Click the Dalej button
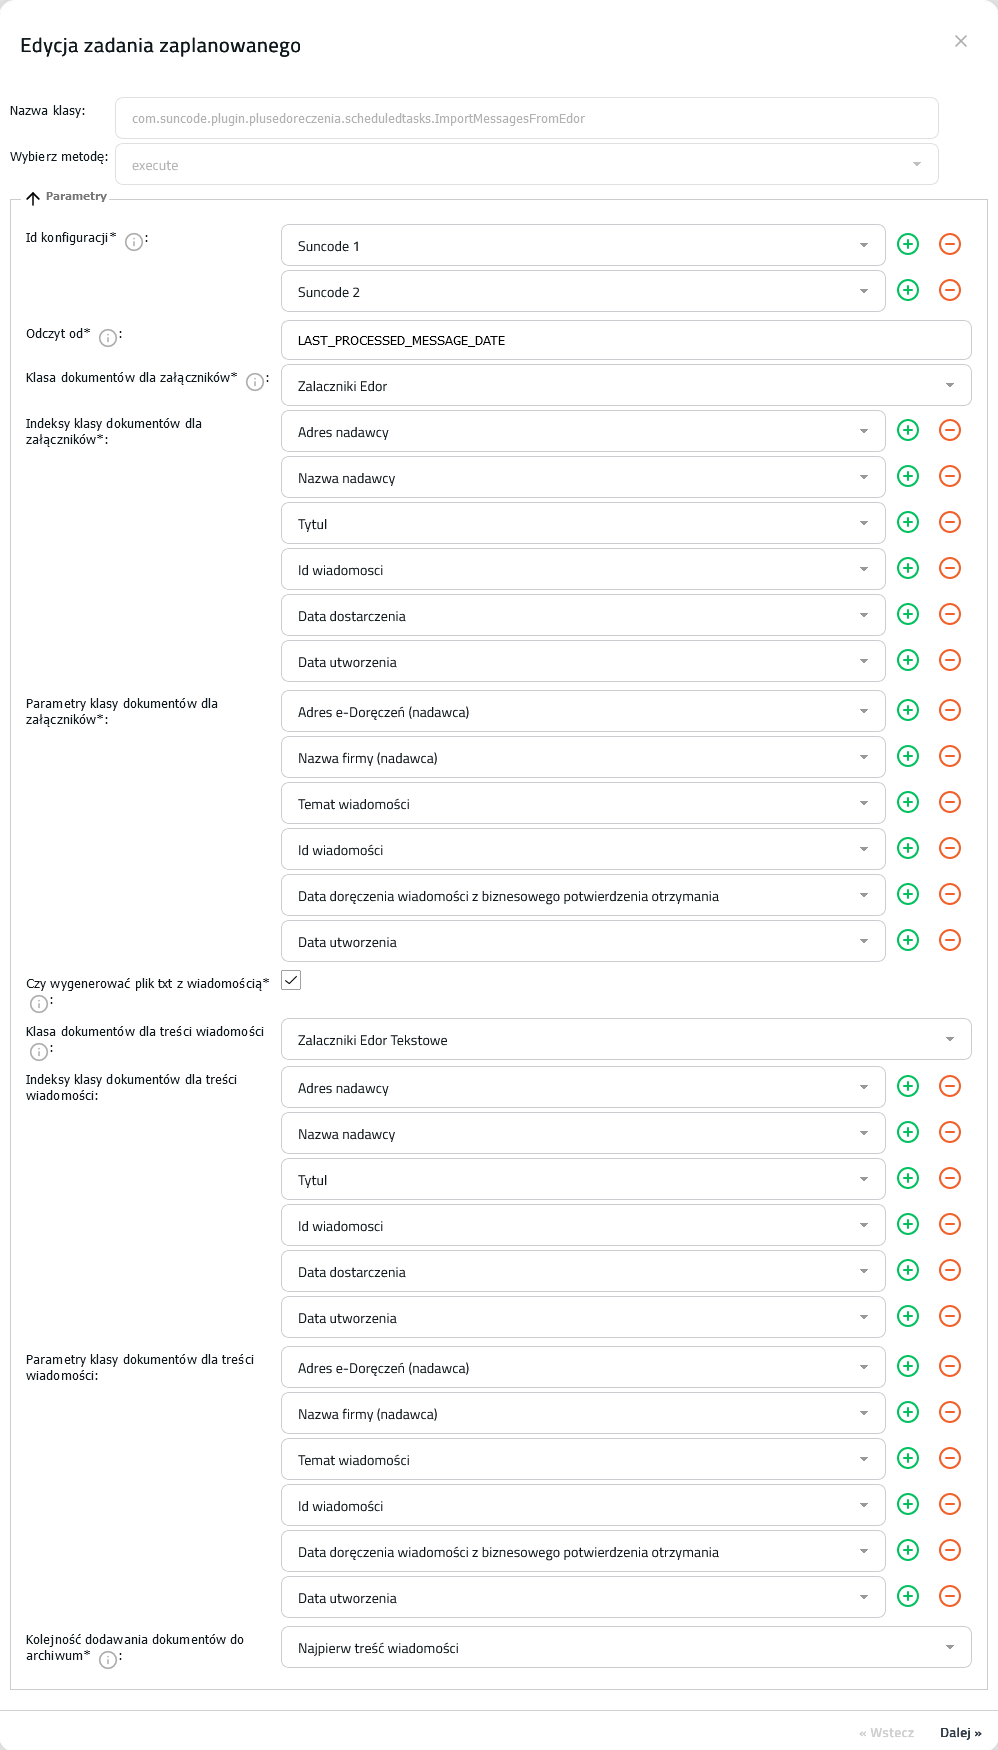The image size is (998, 1750). (960, 1732)
